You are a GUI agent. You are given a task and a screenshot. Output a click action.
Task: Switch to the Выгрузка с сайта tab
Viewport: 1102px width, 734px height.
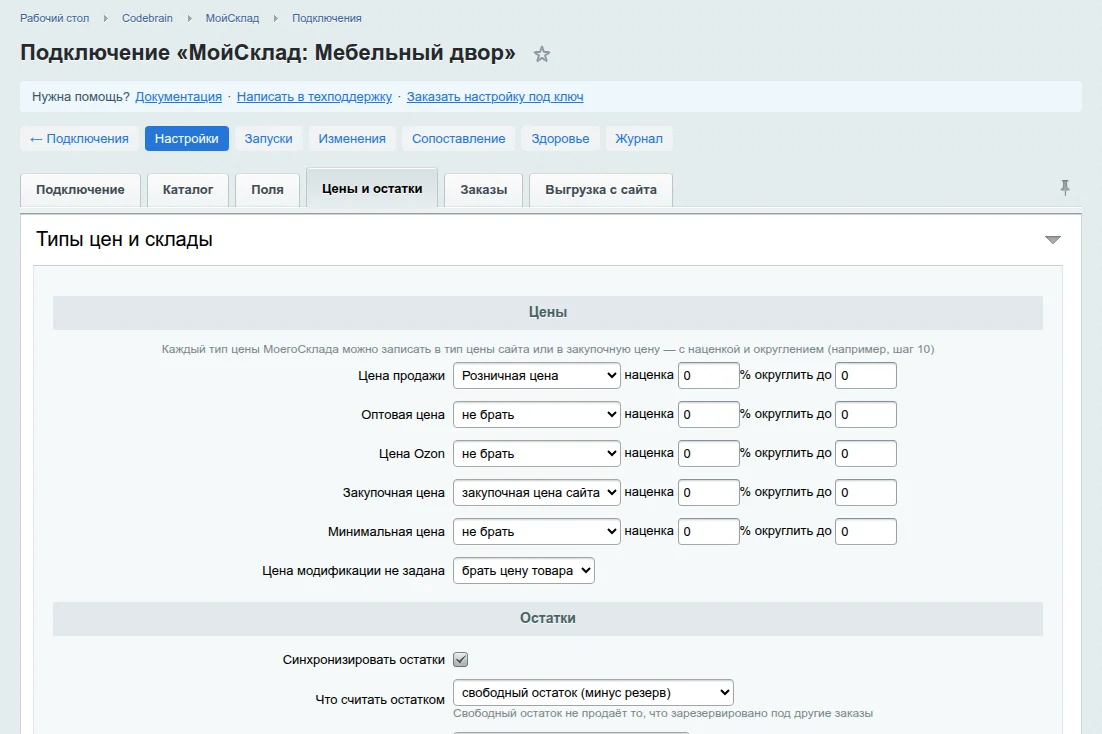(x=601, y=190)
